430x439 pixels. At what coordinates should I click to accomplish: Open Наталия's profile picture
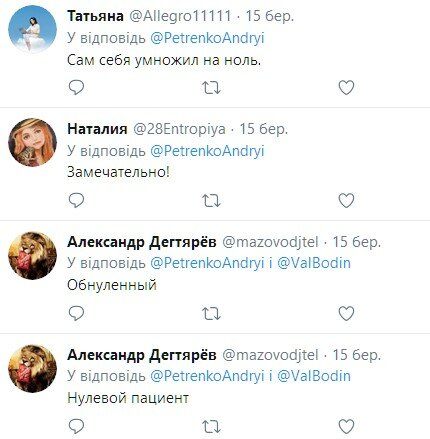pos(32,142)
